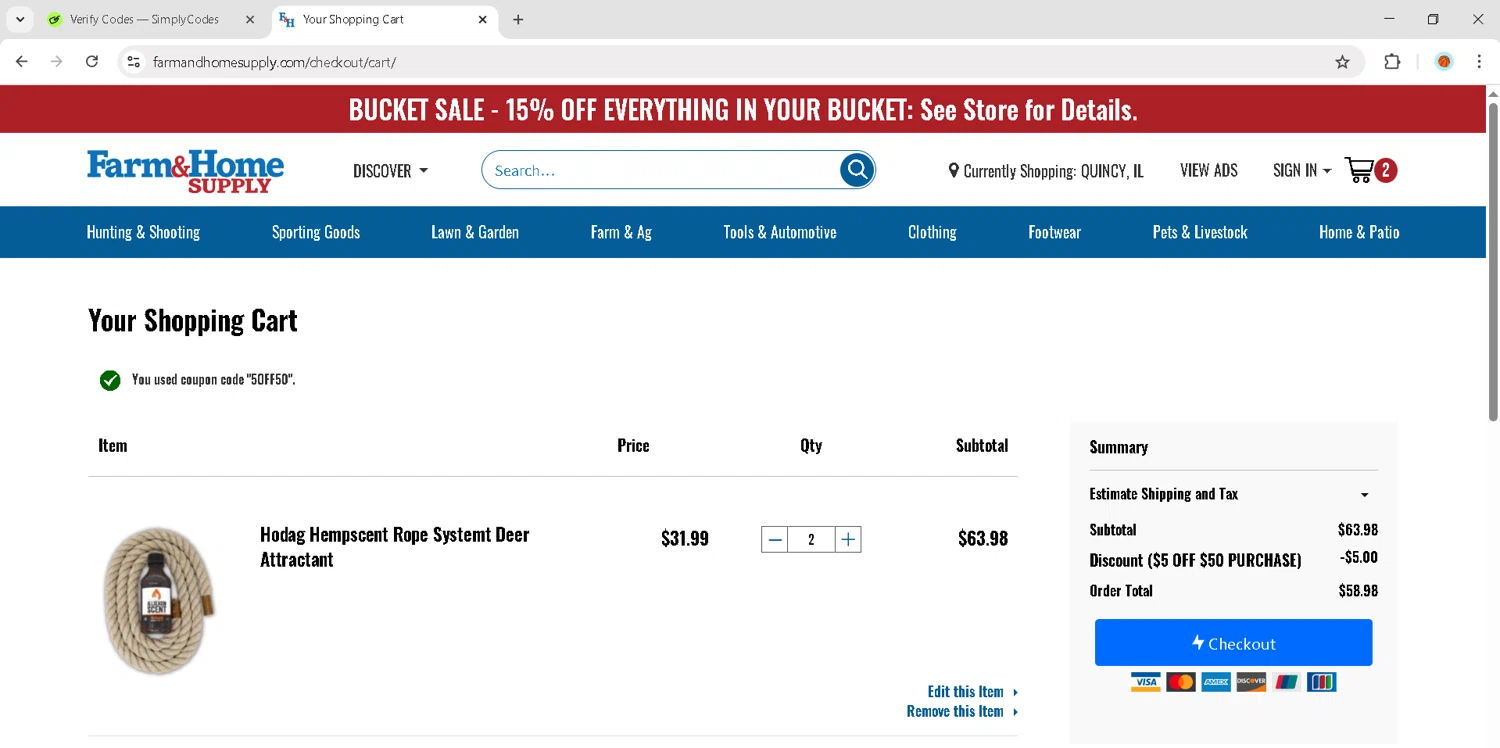Decrease quantity with minus button
Screen dimensions: 1500x748
(x=775, y=540)
